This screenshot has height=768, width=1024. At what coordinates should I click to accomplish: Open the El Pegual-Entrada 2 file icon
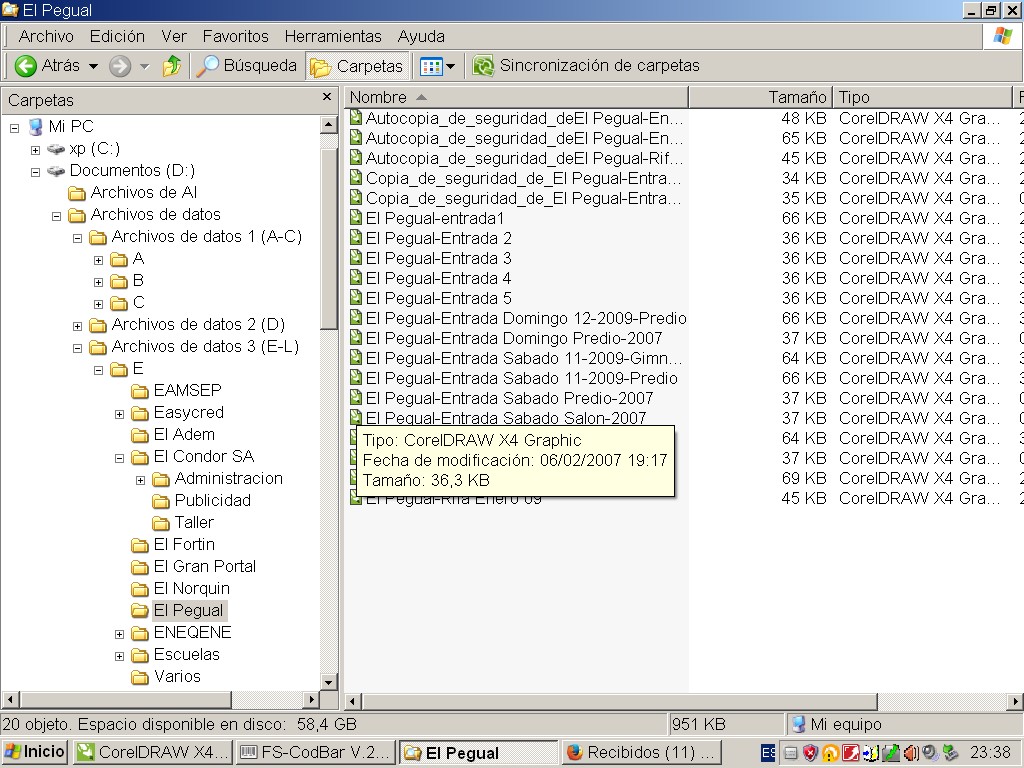click(356, 238)
